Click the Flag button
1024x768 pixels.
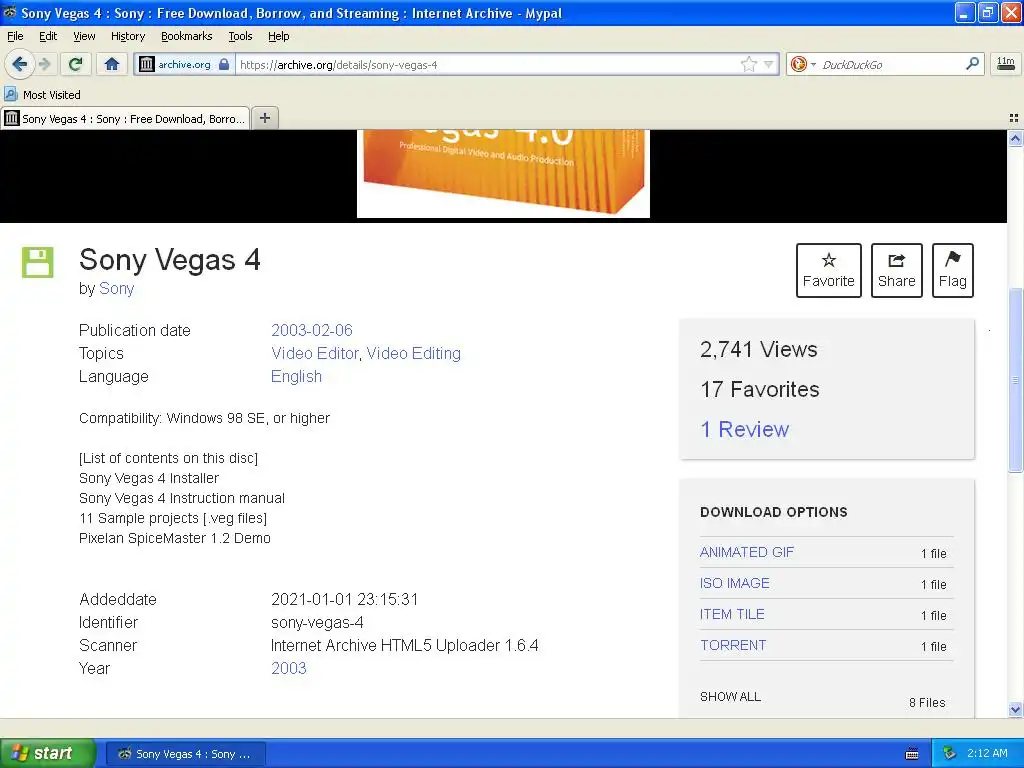pos(953,270)
